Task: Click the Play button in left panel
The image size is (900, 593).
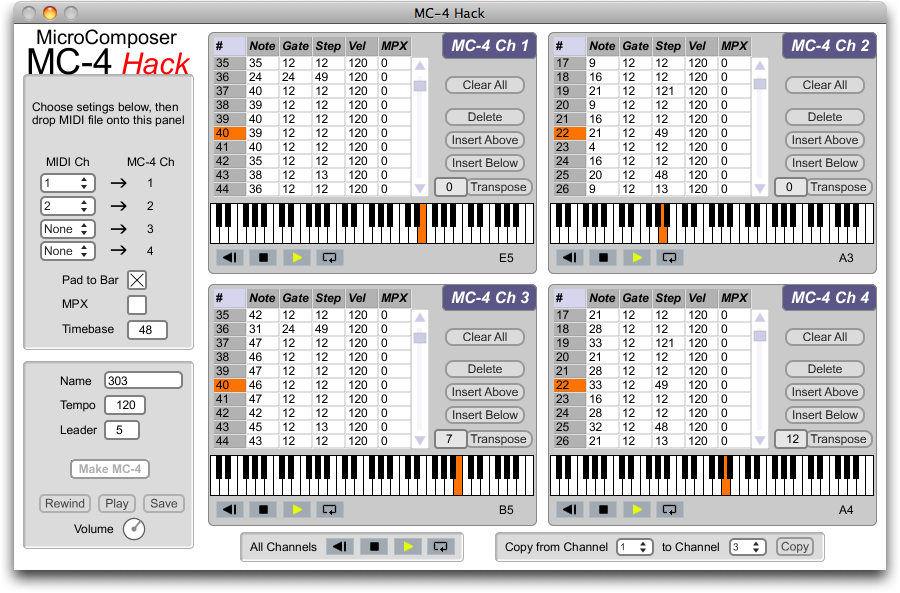Action: (x=117, y=503)
